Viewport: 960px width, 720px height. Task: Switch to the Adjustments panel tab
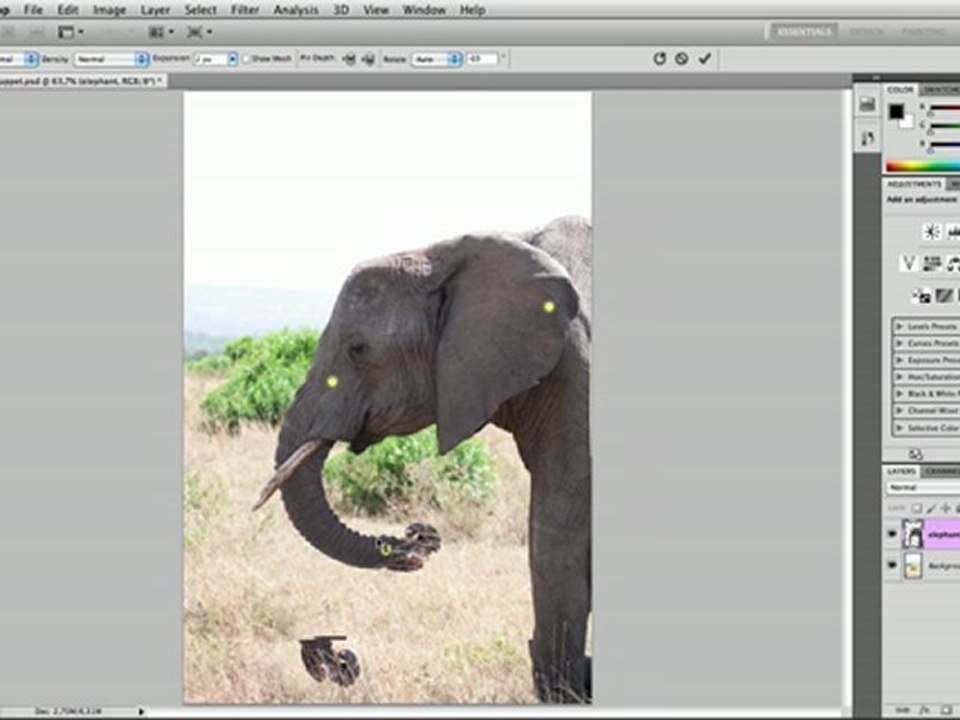pyautogui.click(x=913, y=184)
